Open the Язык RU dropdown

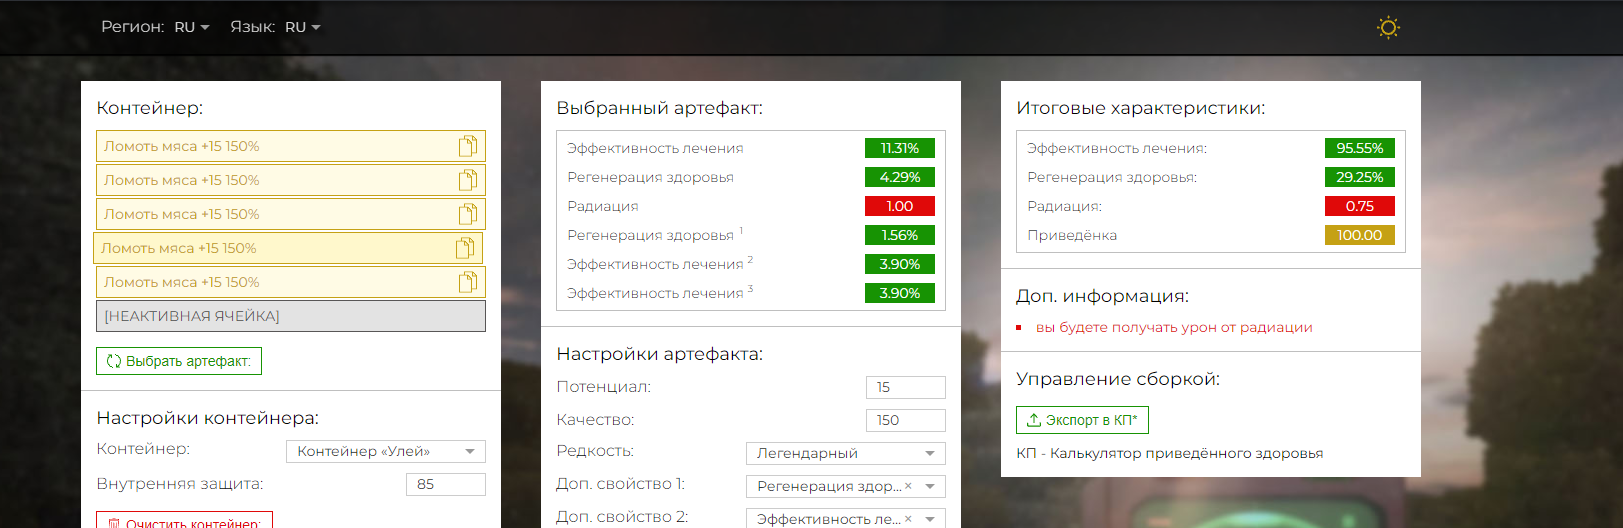[302, 27]
